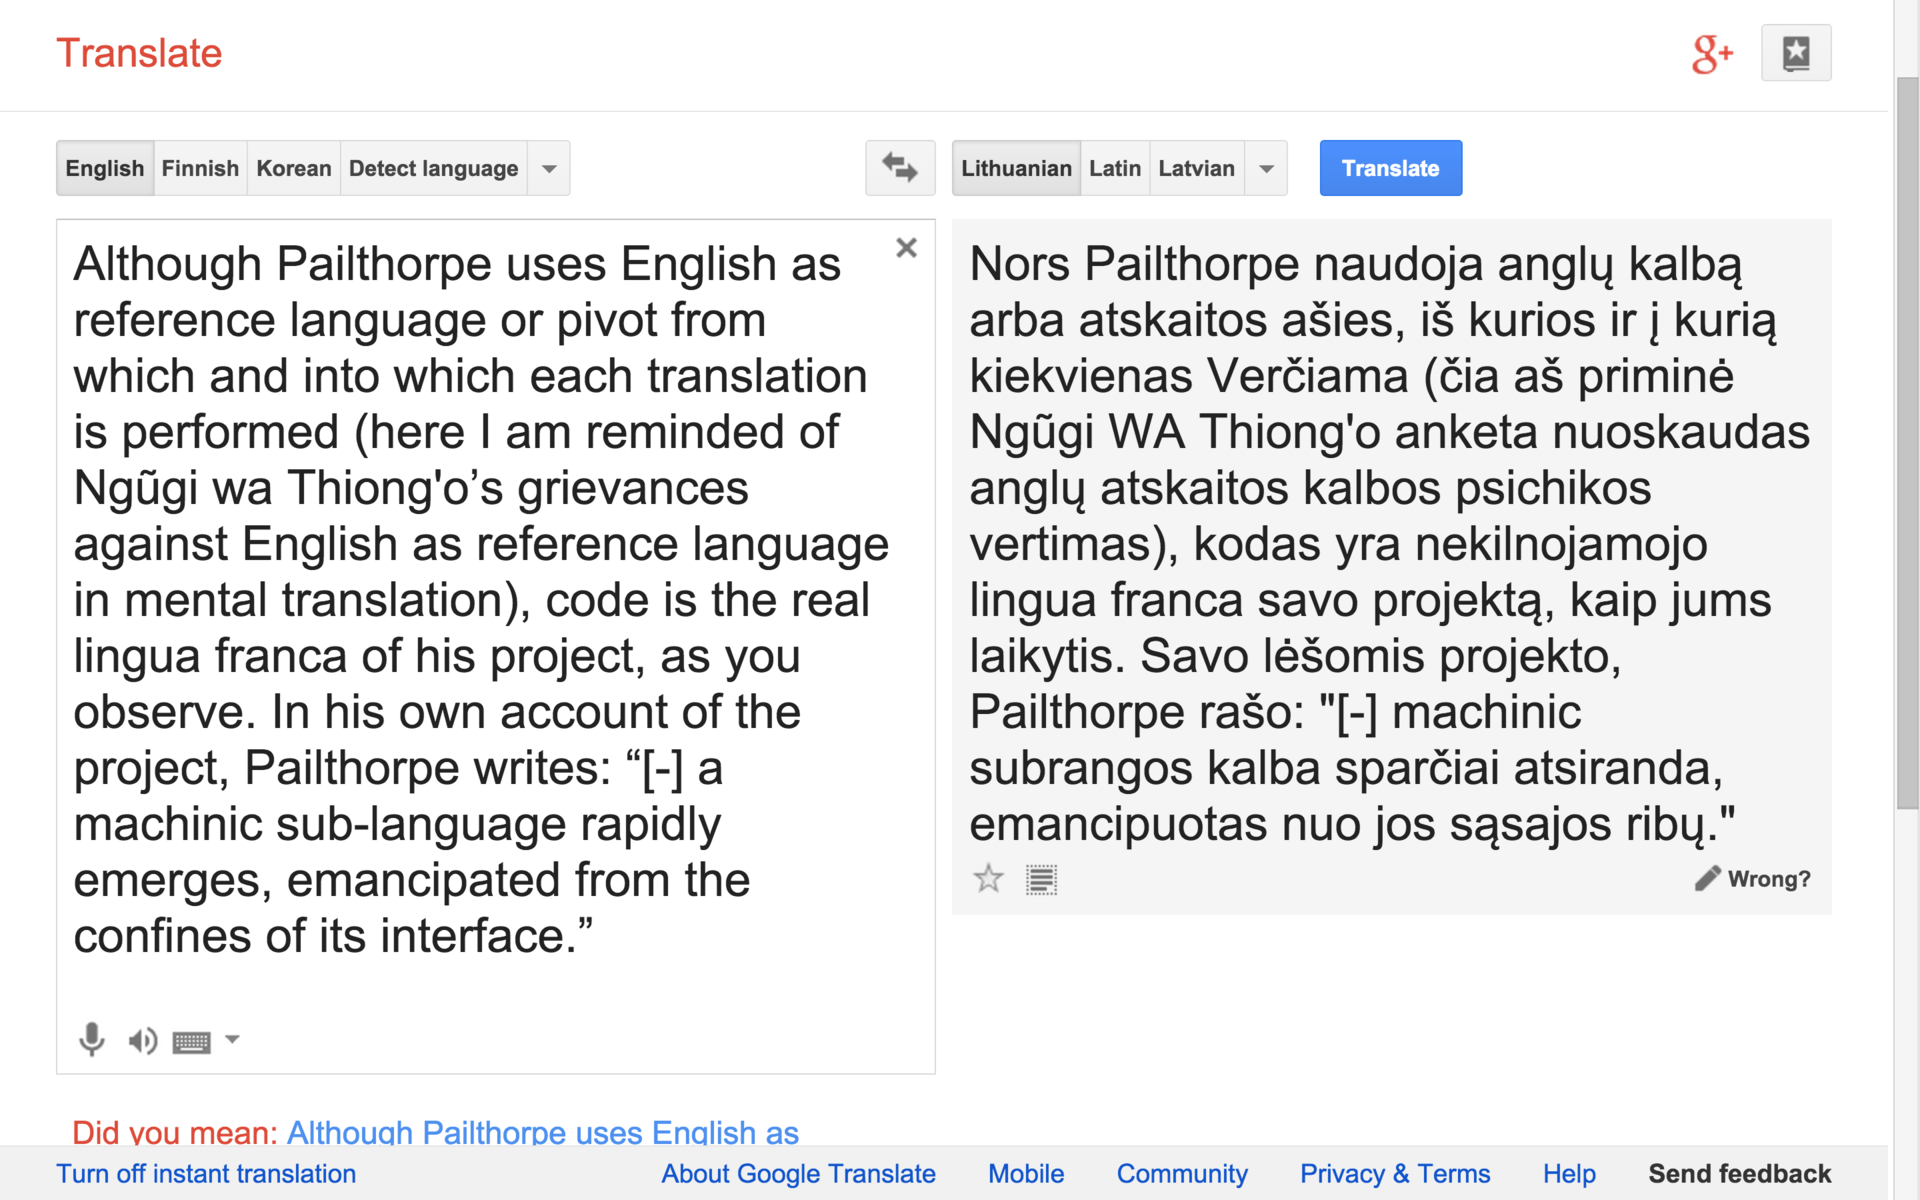This screenshot has height=1200, width=1920.
Task: Star the translation for the phrasebook
Action: coord(988,879)
